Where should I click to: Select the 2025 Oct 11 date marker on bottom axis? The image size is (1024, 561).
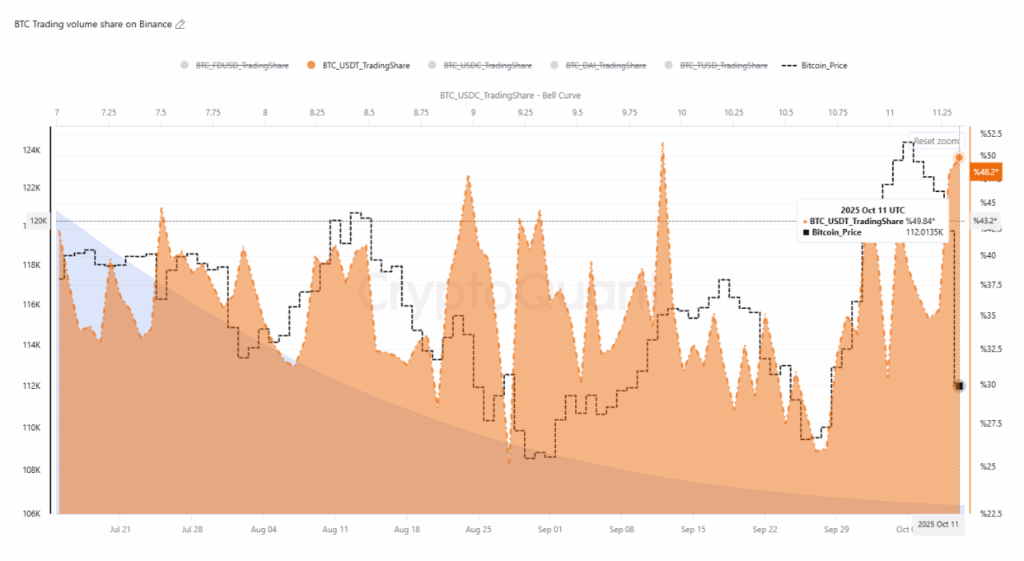coord(939,525)
